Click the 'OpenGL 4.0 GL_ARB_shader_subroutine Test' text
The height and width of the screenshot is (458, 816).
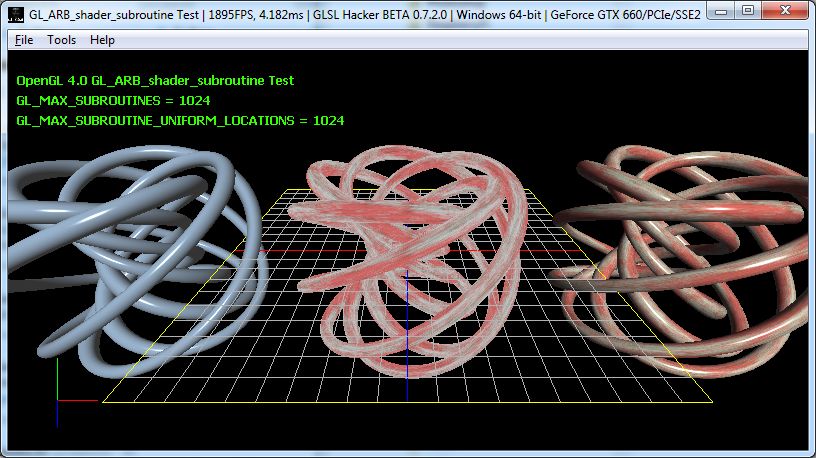coord(155,81)
